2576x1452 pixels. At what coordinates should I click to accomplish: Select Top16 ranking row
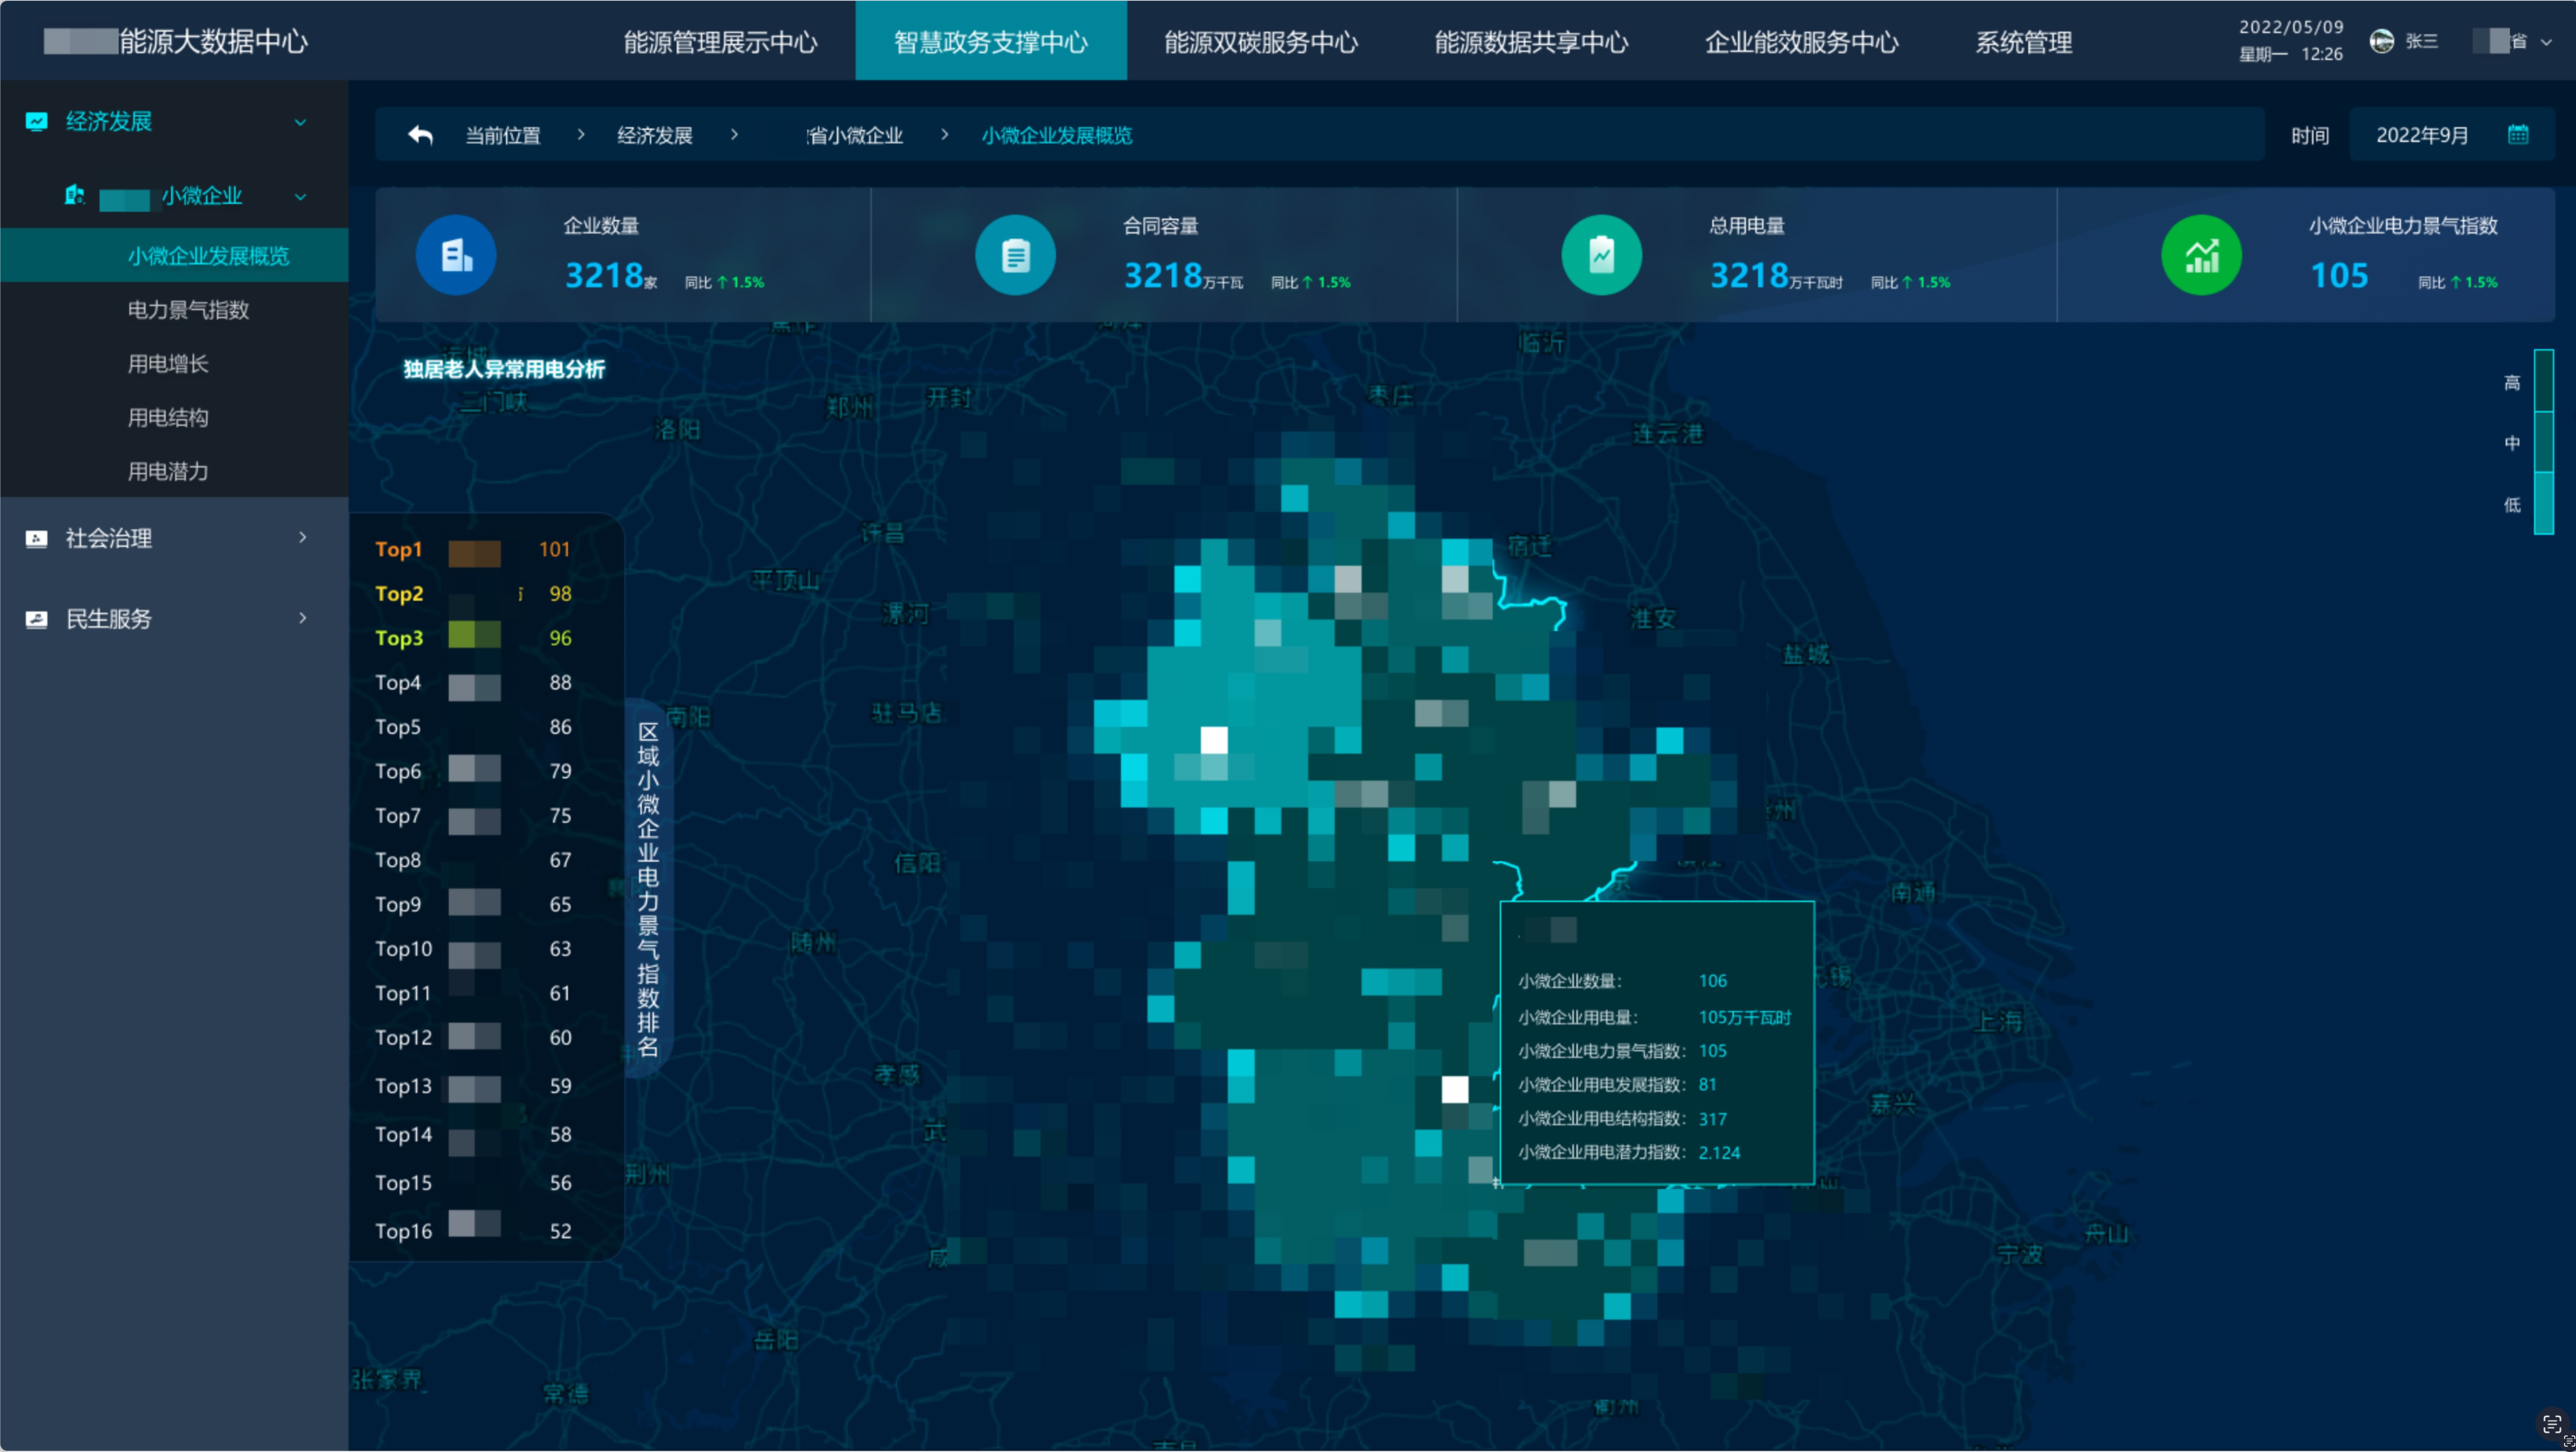(473, 1231)
